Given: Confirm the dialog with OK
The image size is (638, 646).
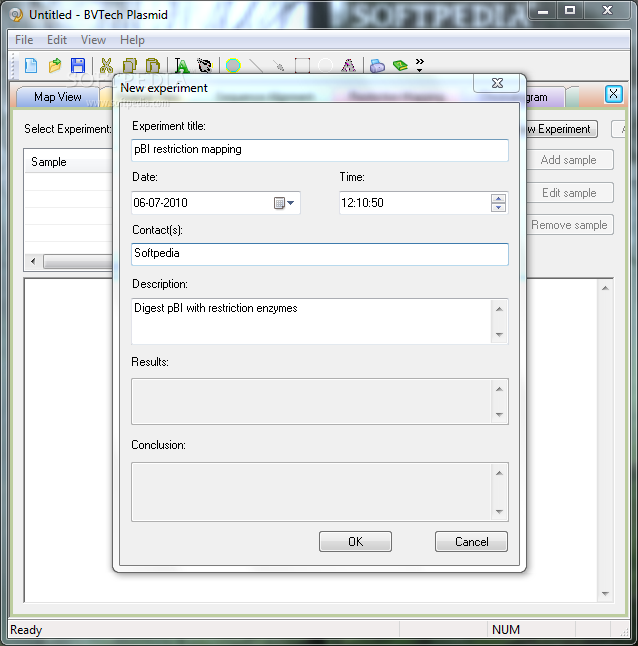Looking at the screenshot, I should pos(355,541).
